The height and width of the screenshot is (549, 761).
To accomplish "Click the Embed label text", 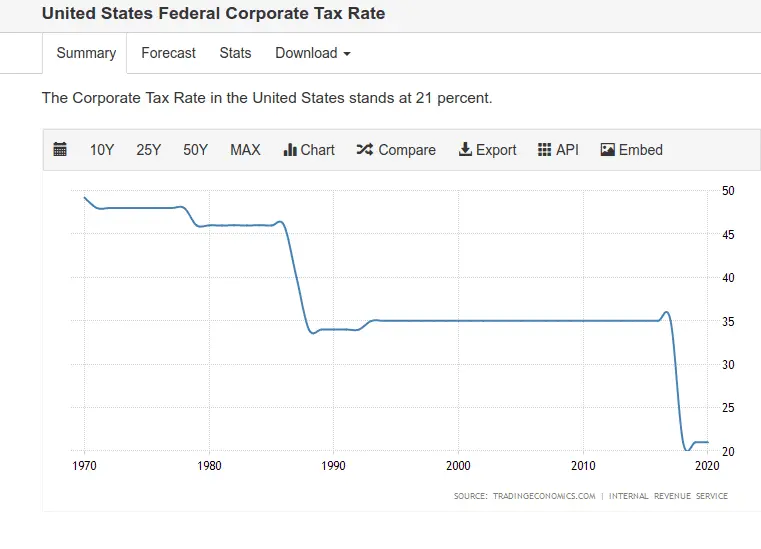I will [641, 150].
